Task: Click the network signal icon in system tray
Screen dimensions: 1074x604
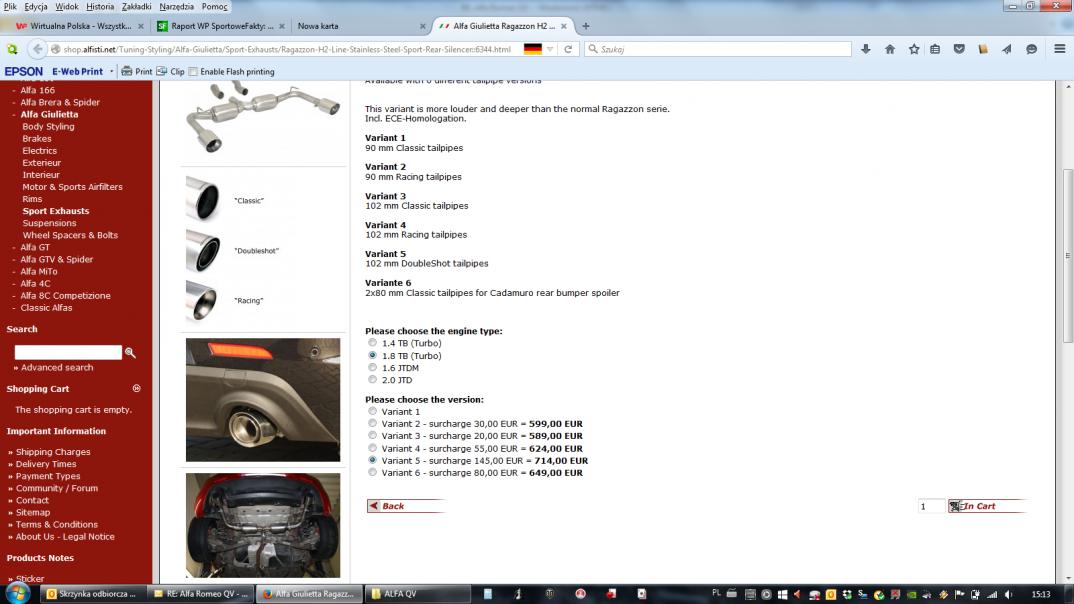Action: click(x=992, y=594)
